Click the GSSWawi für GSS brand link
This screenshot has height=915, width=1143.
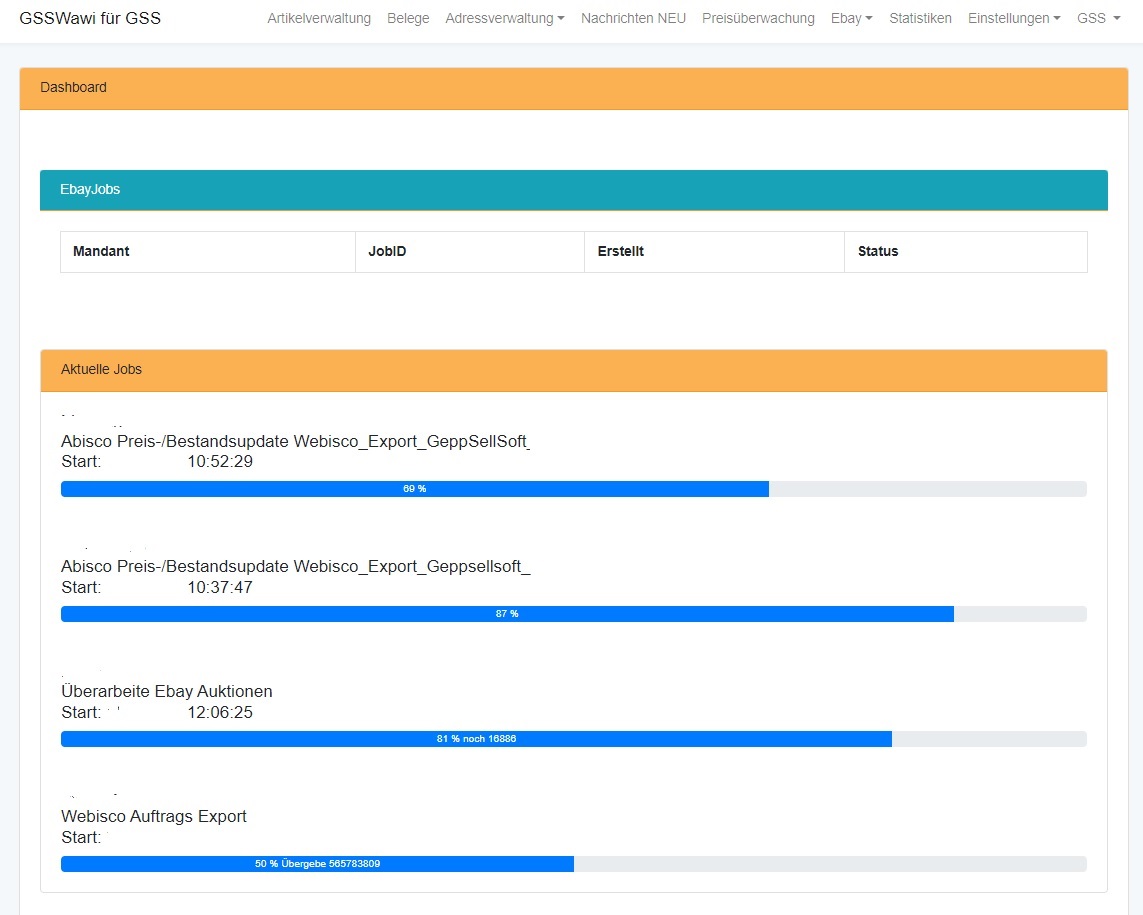point(90,18)
